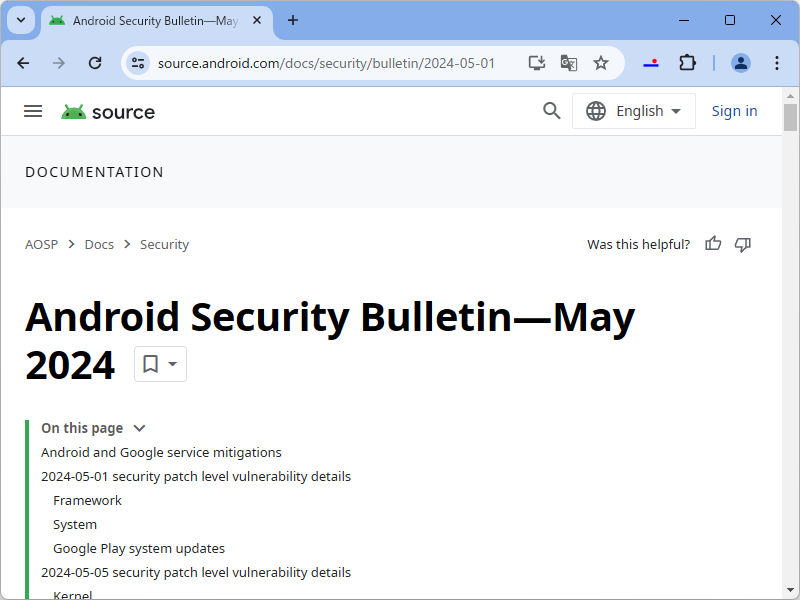This screenshot has width=800, height=600.
Task: Open the Chrome three-dot menu
Action: tap(777, 62)
